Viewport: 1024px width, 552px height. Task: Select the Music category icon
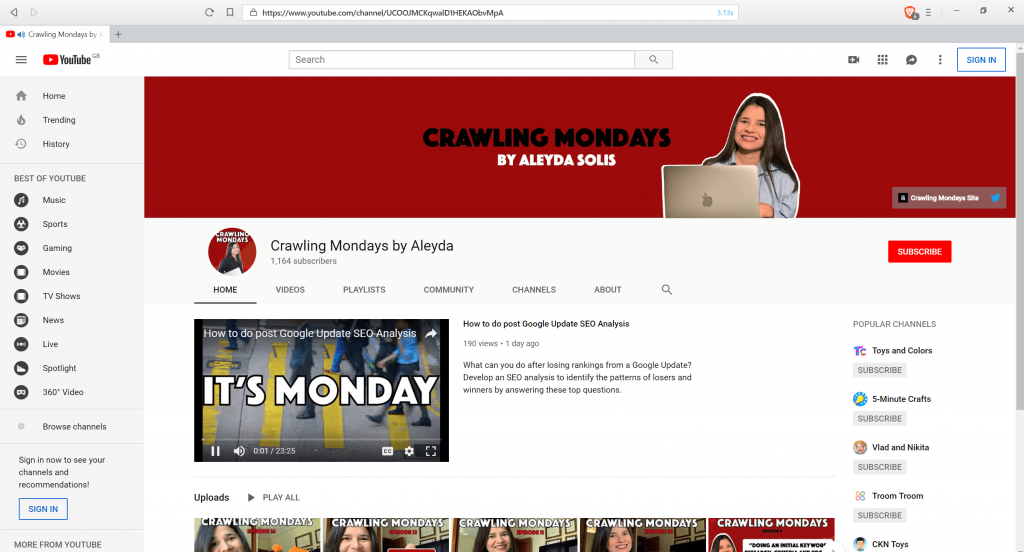[x=22, y=200]
